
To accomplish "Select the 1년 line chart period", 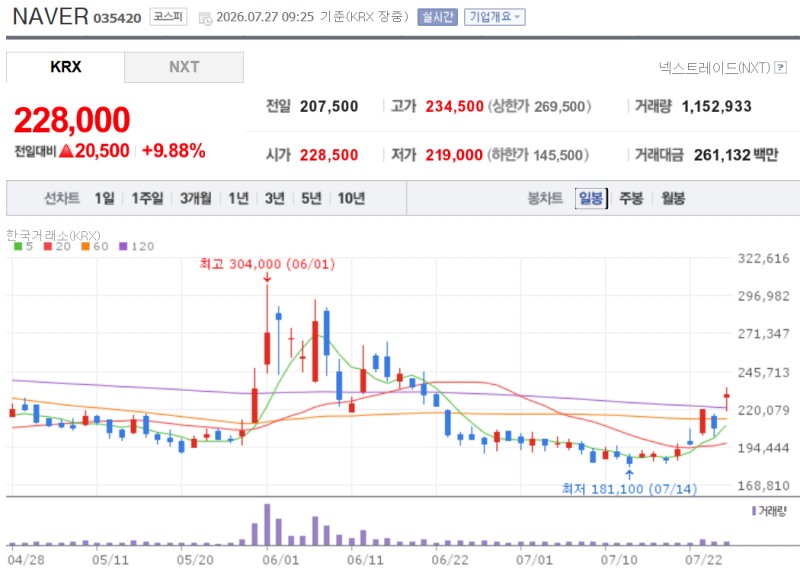I will [x=238, y=198].
